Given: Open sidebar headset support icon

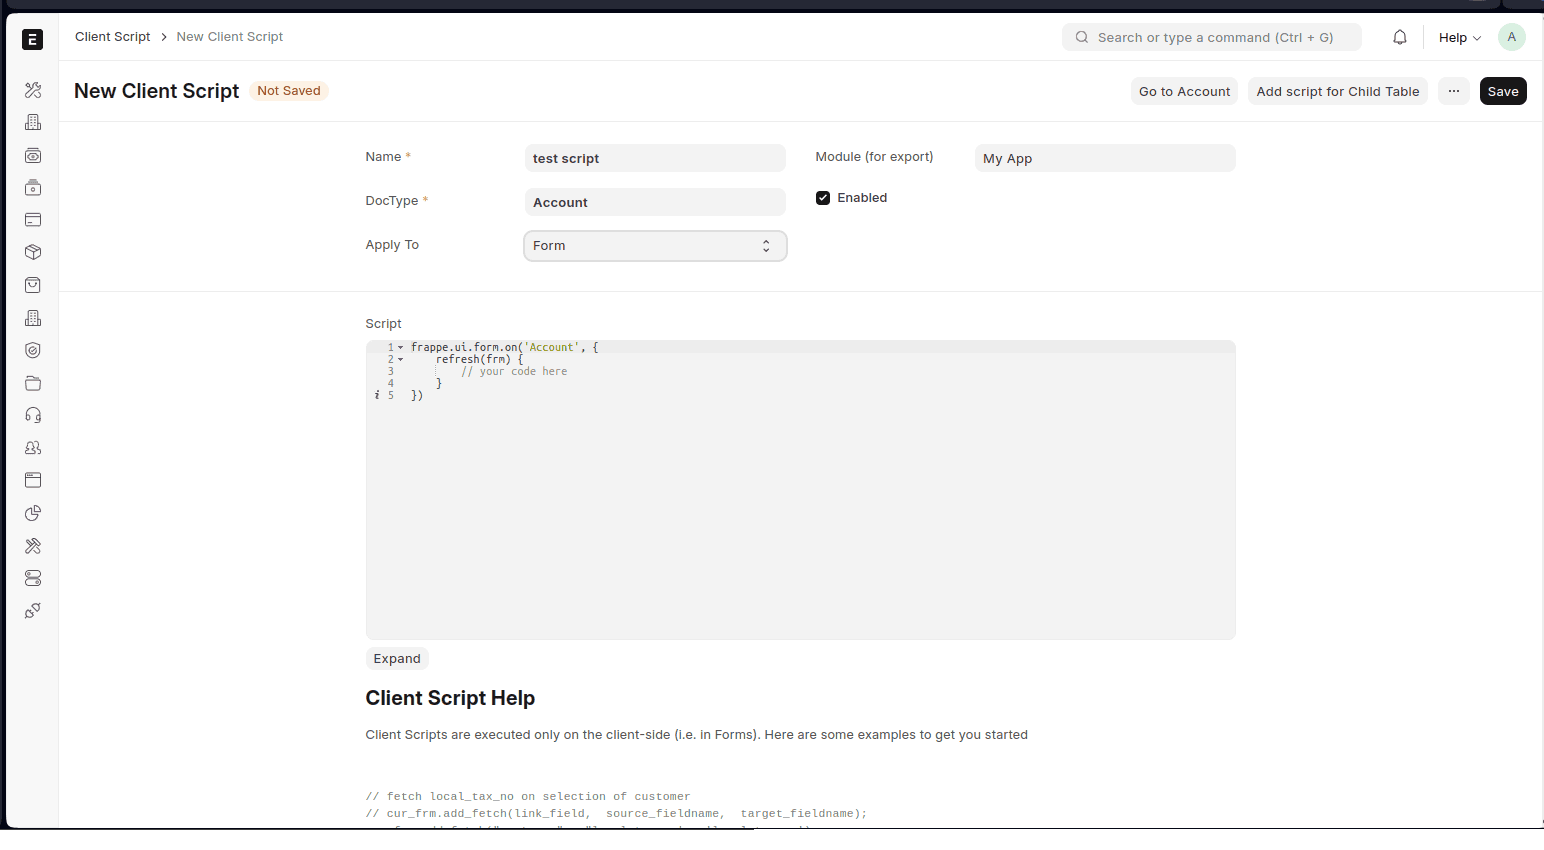Looking at the screenshot, I should tap(33, 415).
